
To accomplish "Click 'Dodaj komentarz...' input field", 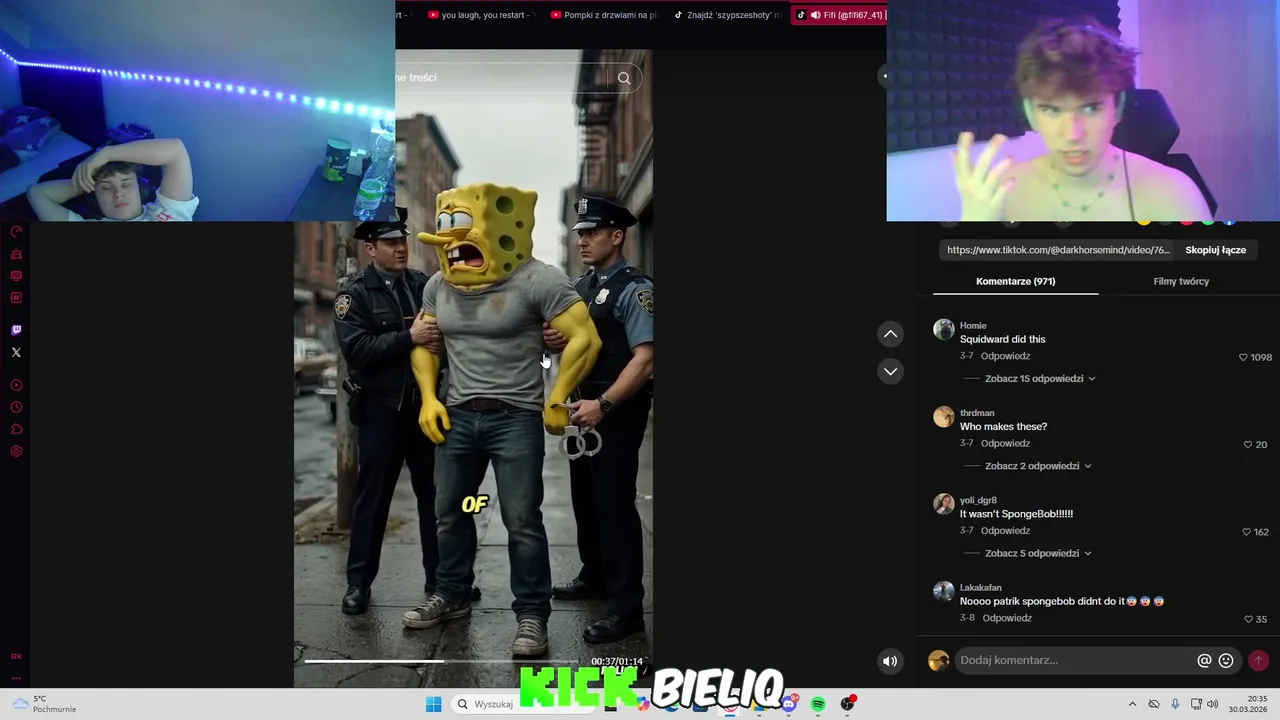I will coord(1075,660).
